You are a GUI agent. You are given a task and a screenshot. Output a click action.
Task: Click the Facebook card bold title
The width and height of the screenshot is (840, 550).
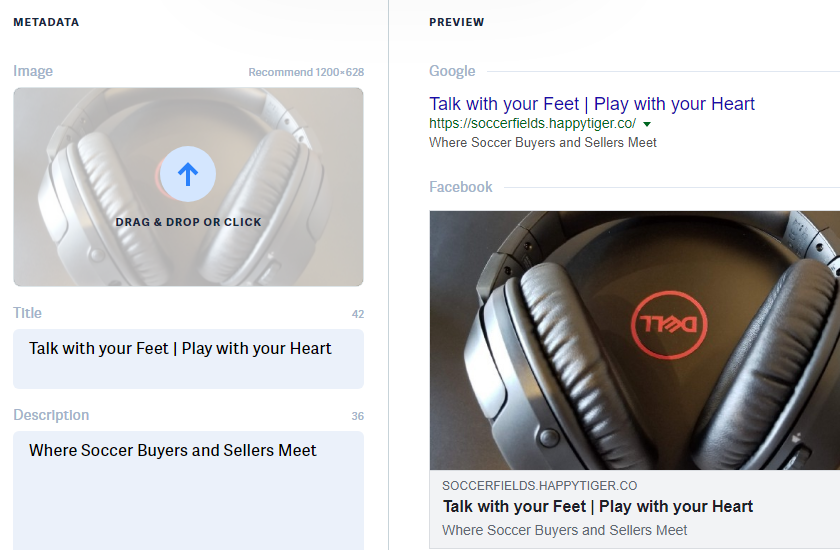tap(598, 506)
